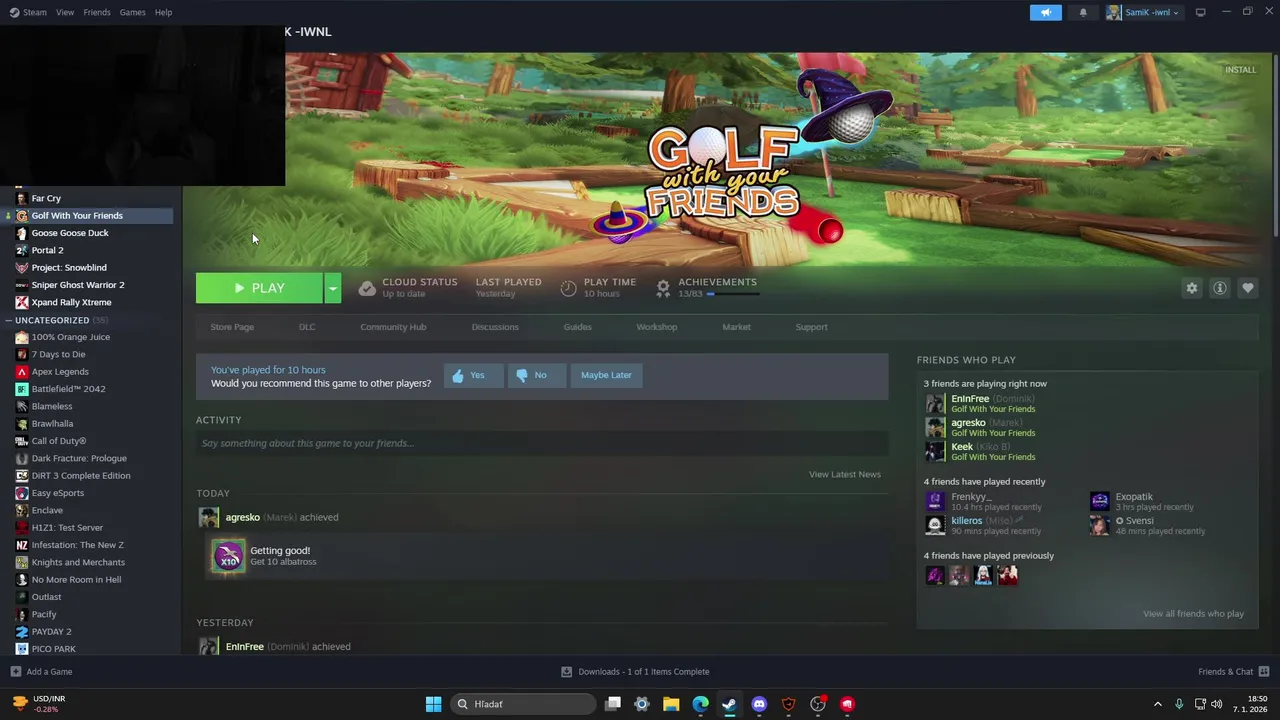
Task: Click taskbar volume speaker icon
Action: point(1216,704)
